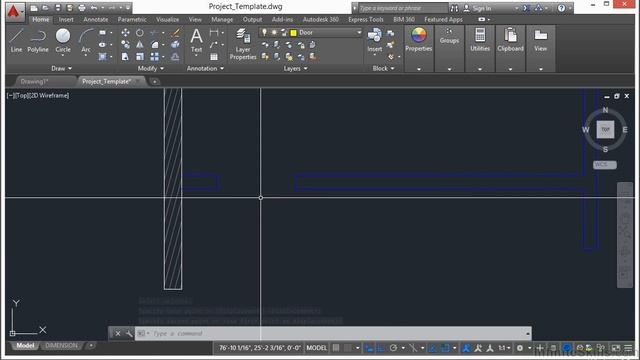Click the Scale tool icon in Modify
640x360 pixels.
point(140,57)
